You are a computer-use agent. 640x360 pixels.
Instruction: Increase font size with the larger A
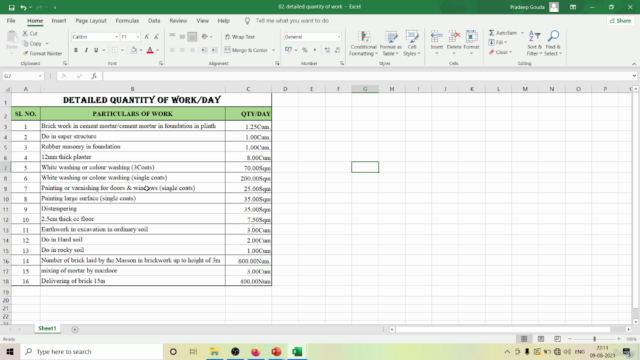click(147, 37)
